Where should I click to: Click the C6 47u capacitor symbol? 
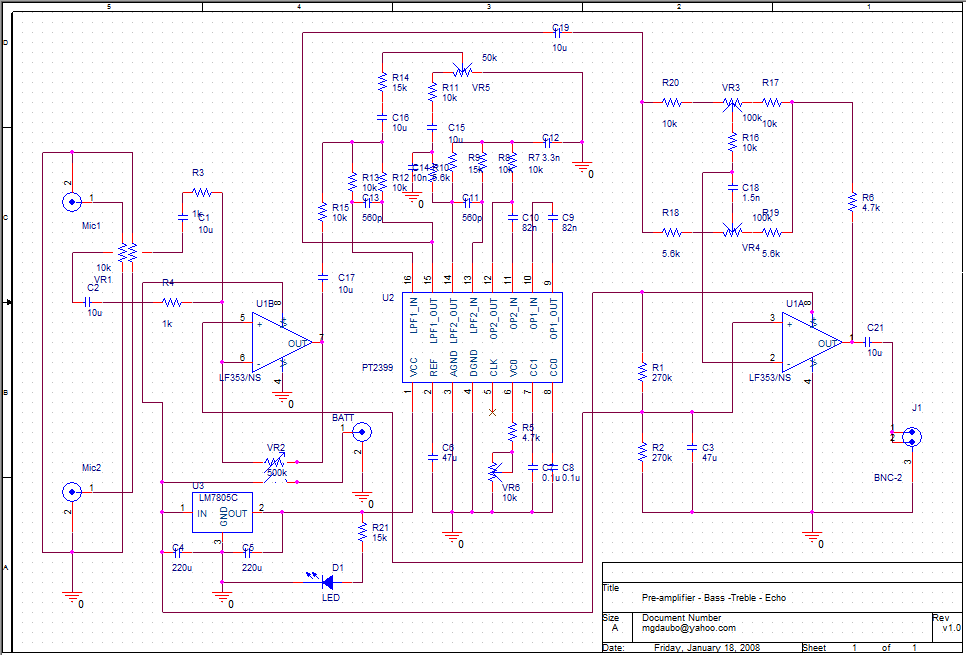(x=432, y=457)
